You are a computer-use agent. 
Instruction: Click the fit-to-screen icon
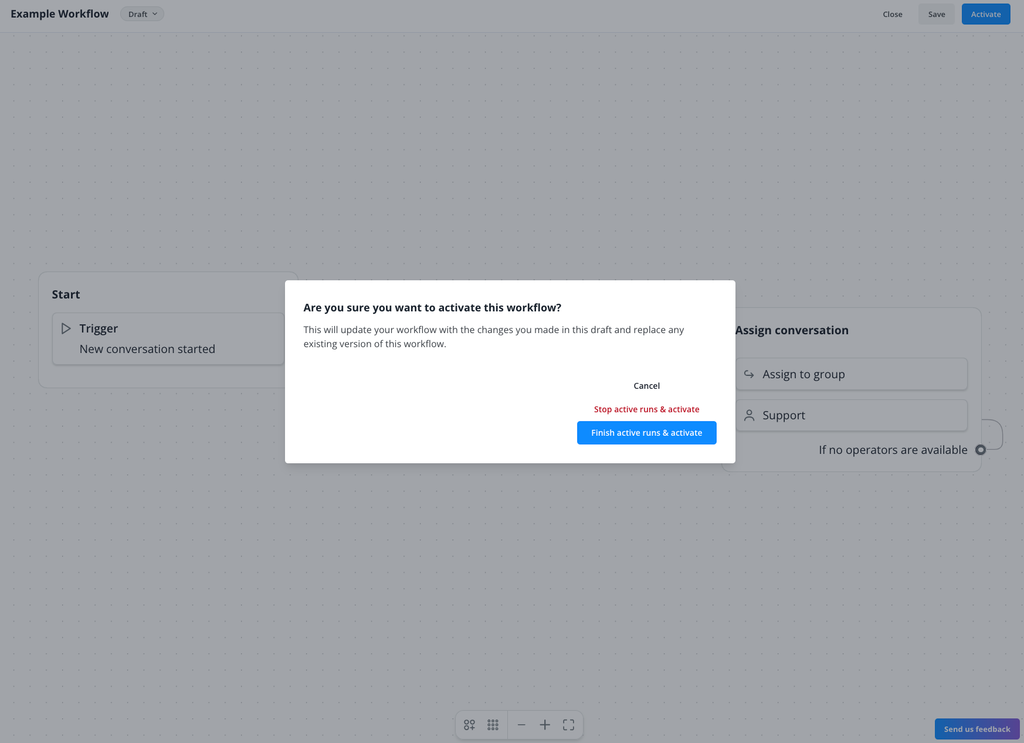point(569,725)
